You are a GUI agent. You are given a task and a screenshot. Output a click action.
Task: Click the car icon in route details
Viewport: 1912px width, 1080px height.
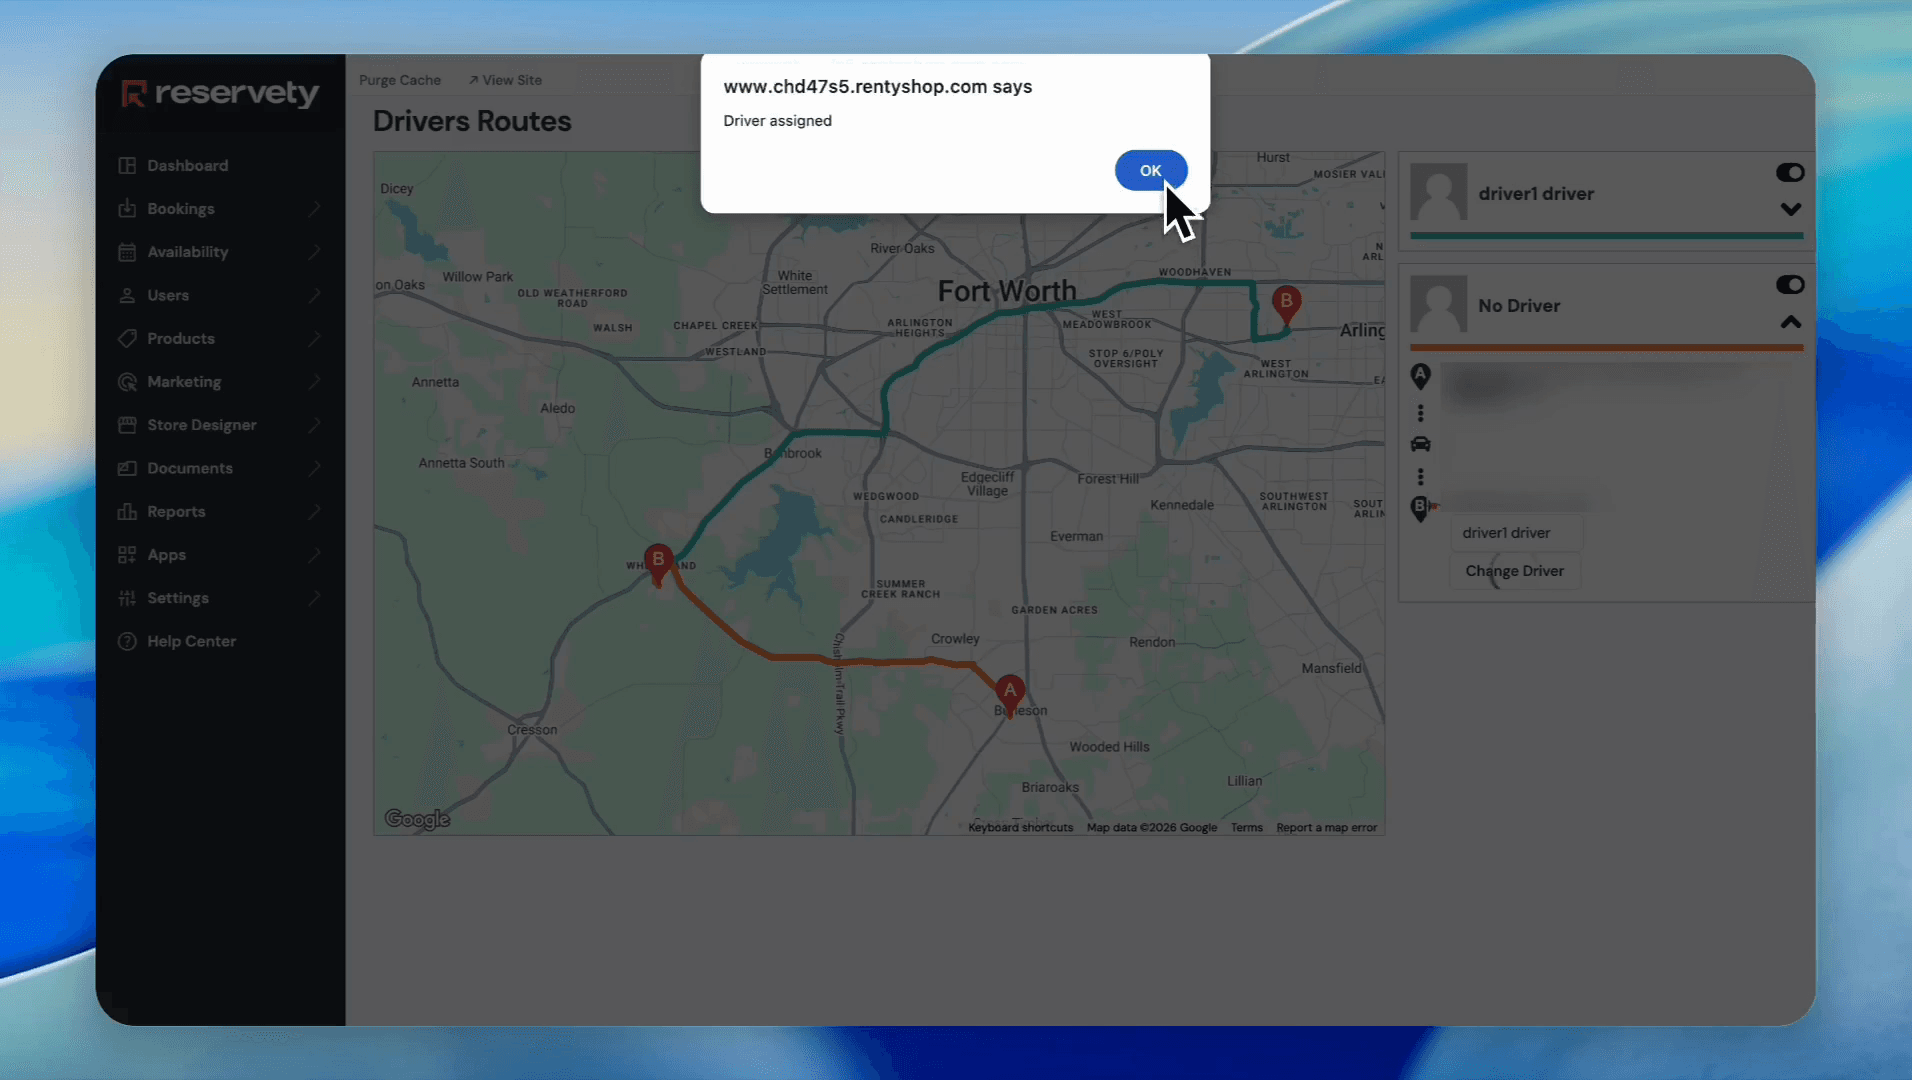coord(1420,444)
